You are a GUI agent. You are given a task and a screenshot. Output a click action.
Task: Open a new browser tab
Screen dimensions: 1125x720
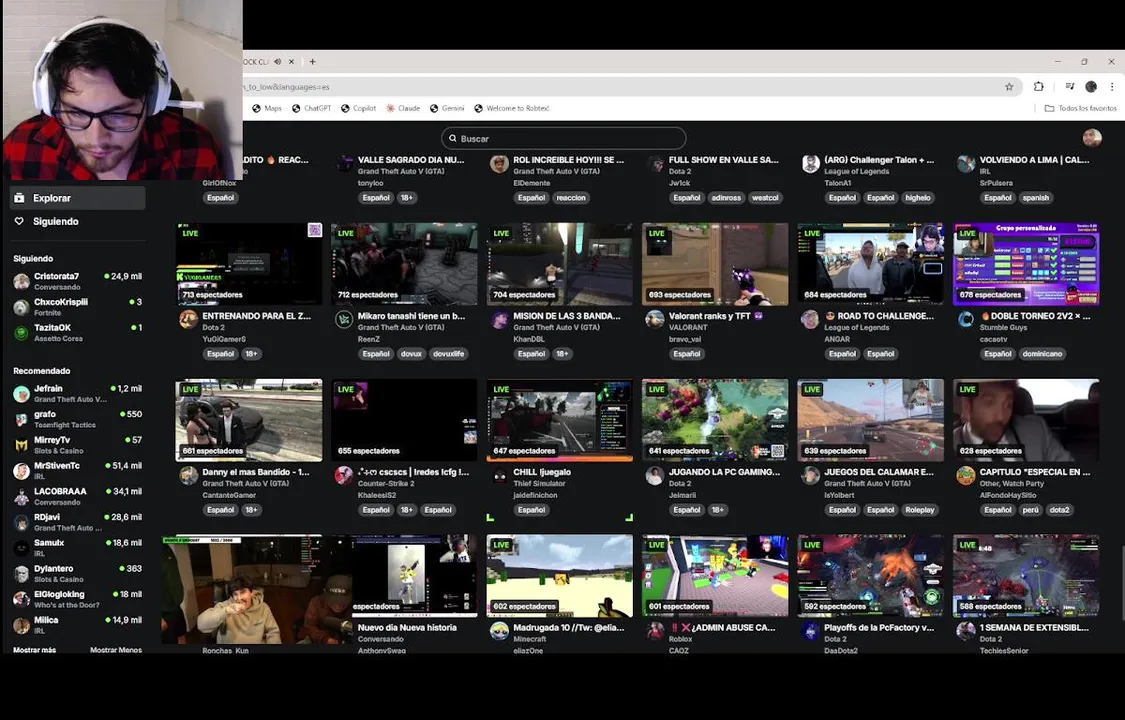[x=312, y=62]
